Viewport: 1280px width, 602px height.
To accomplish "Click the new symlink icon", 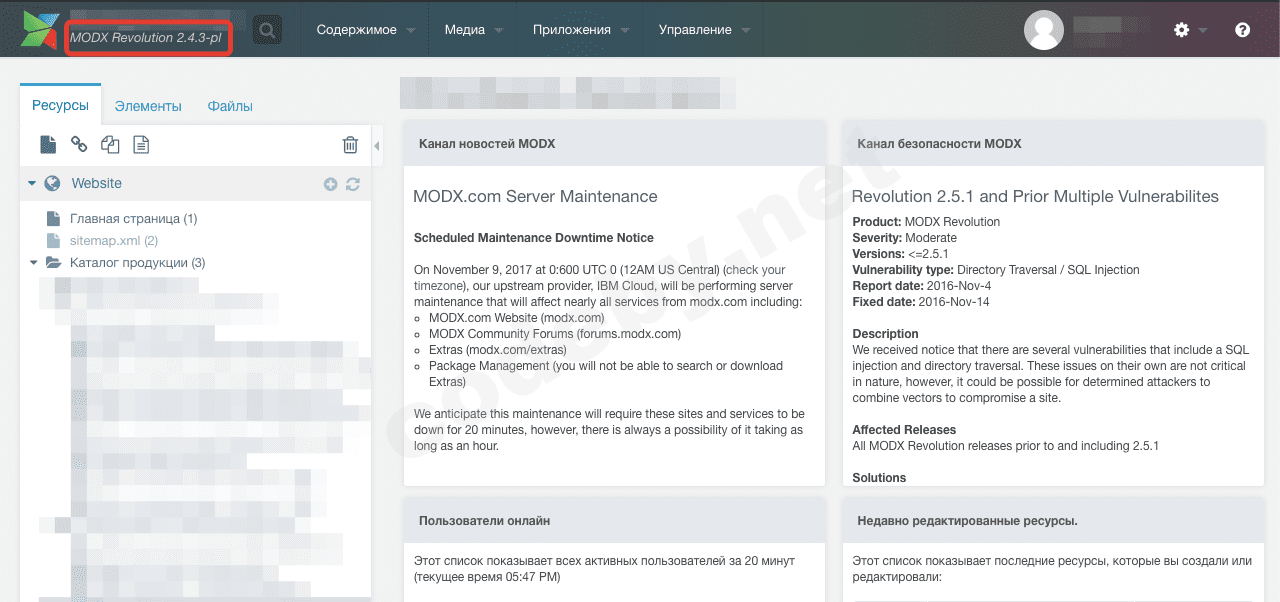I will pos(110,145).
